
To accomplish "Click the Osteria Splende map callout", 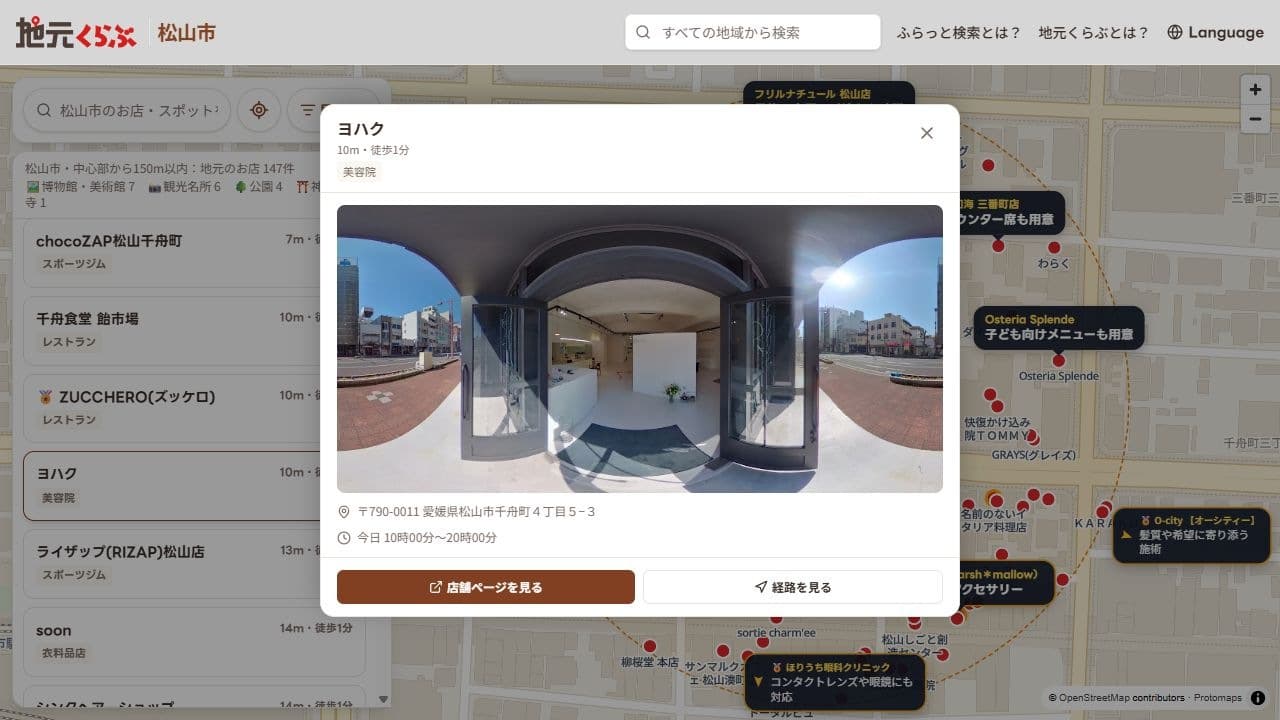I will click(x=1059, y=327).
